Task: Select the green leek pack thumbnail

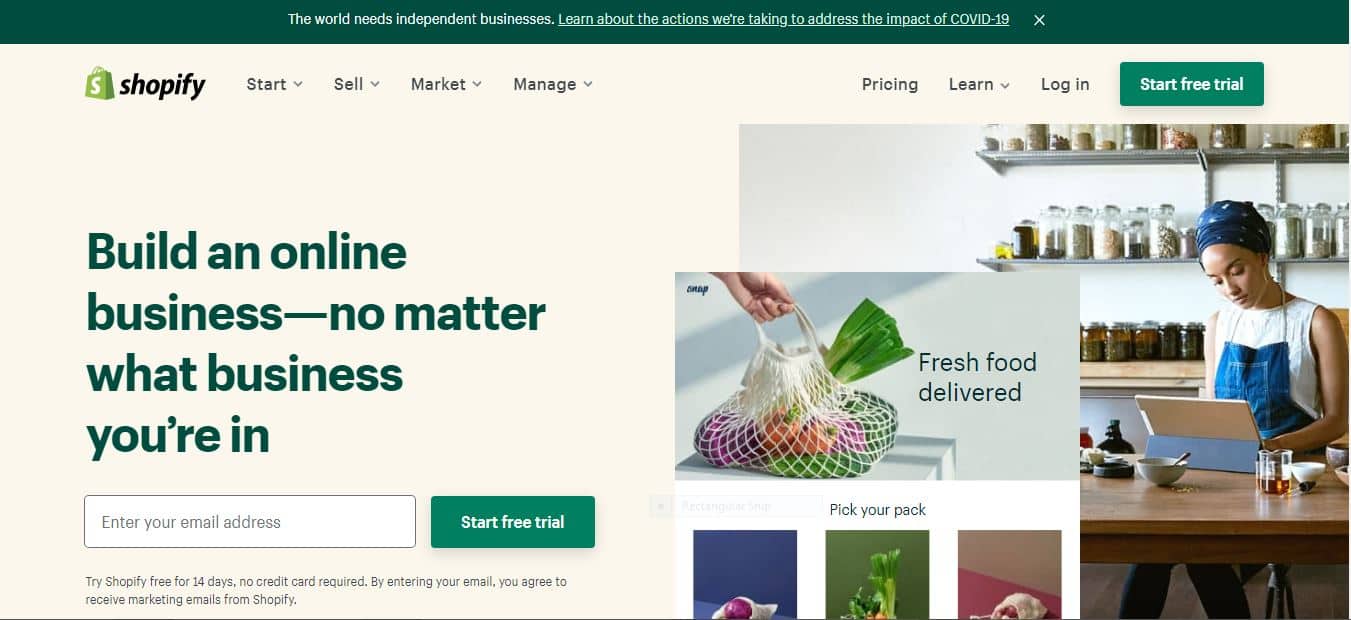Action: pyautogui.click(x=877, y=575)
